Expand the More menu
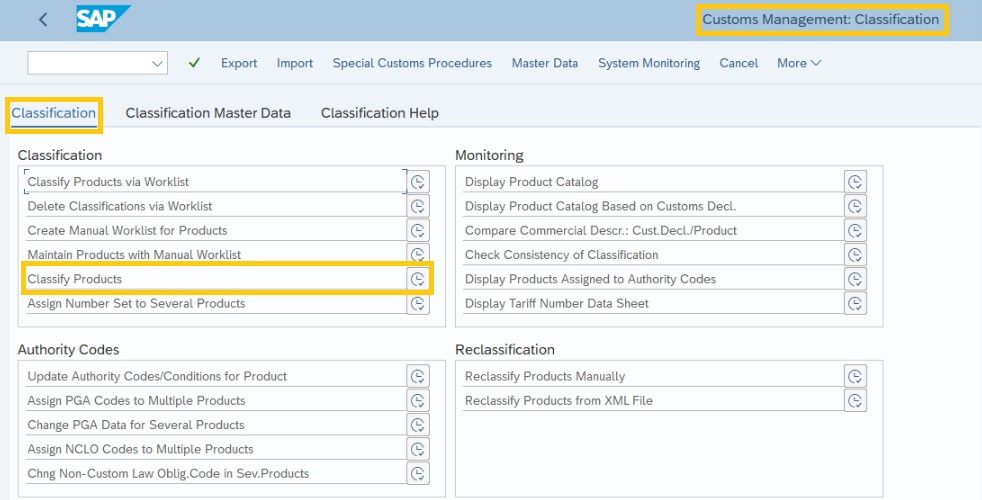Image resolution: width=982 pixels, height=500 pixels. 799,63
